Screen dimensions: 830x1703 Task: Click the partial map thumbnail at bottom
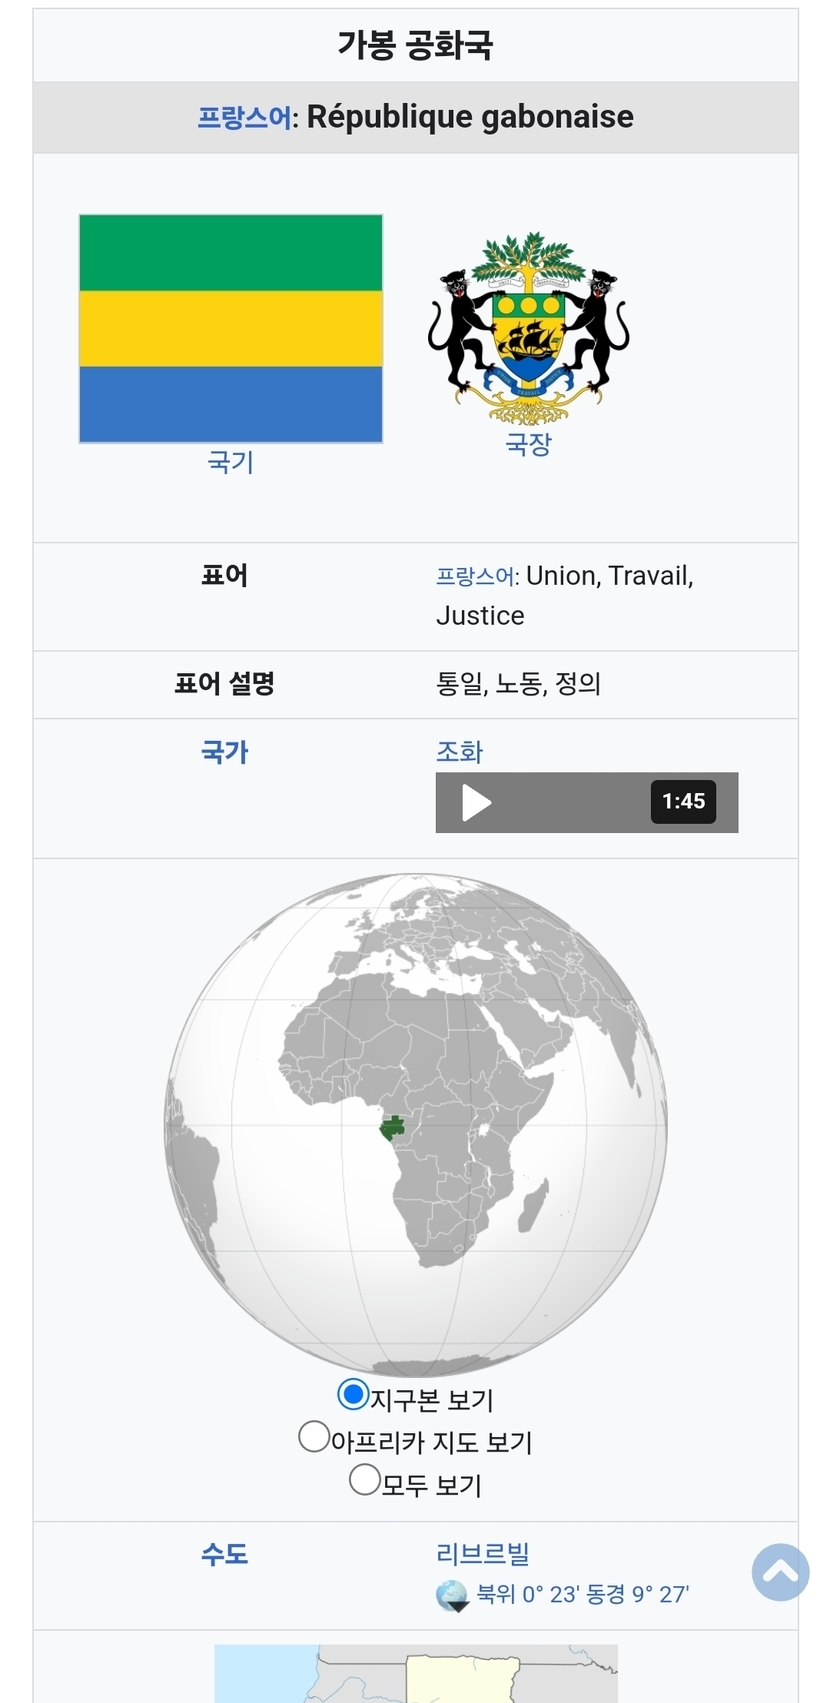tap(415, 1674)
